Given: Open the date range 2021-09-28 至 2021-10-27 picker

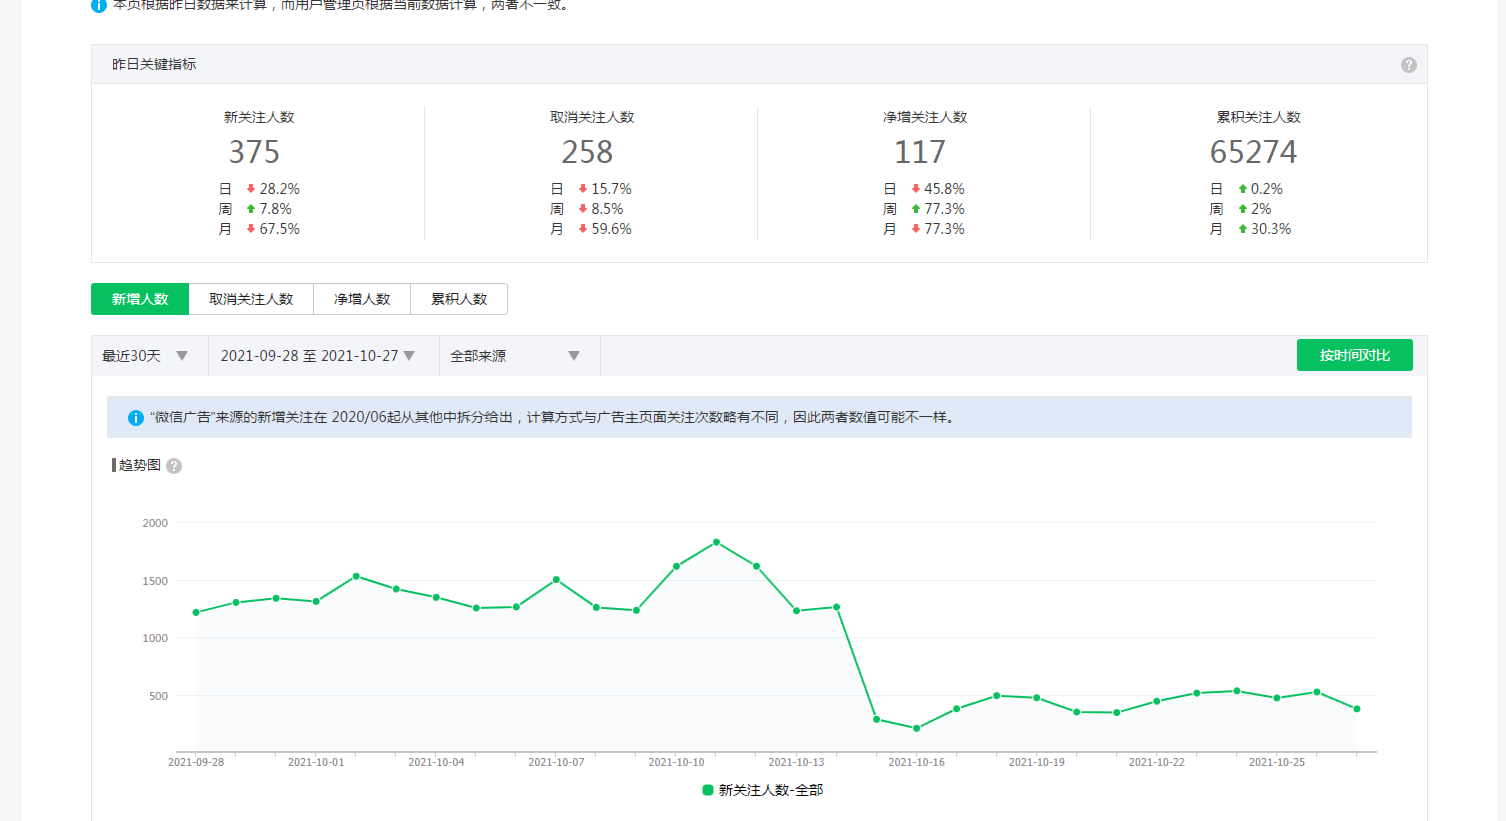Looking at the screenshot, I should point(318,356).
